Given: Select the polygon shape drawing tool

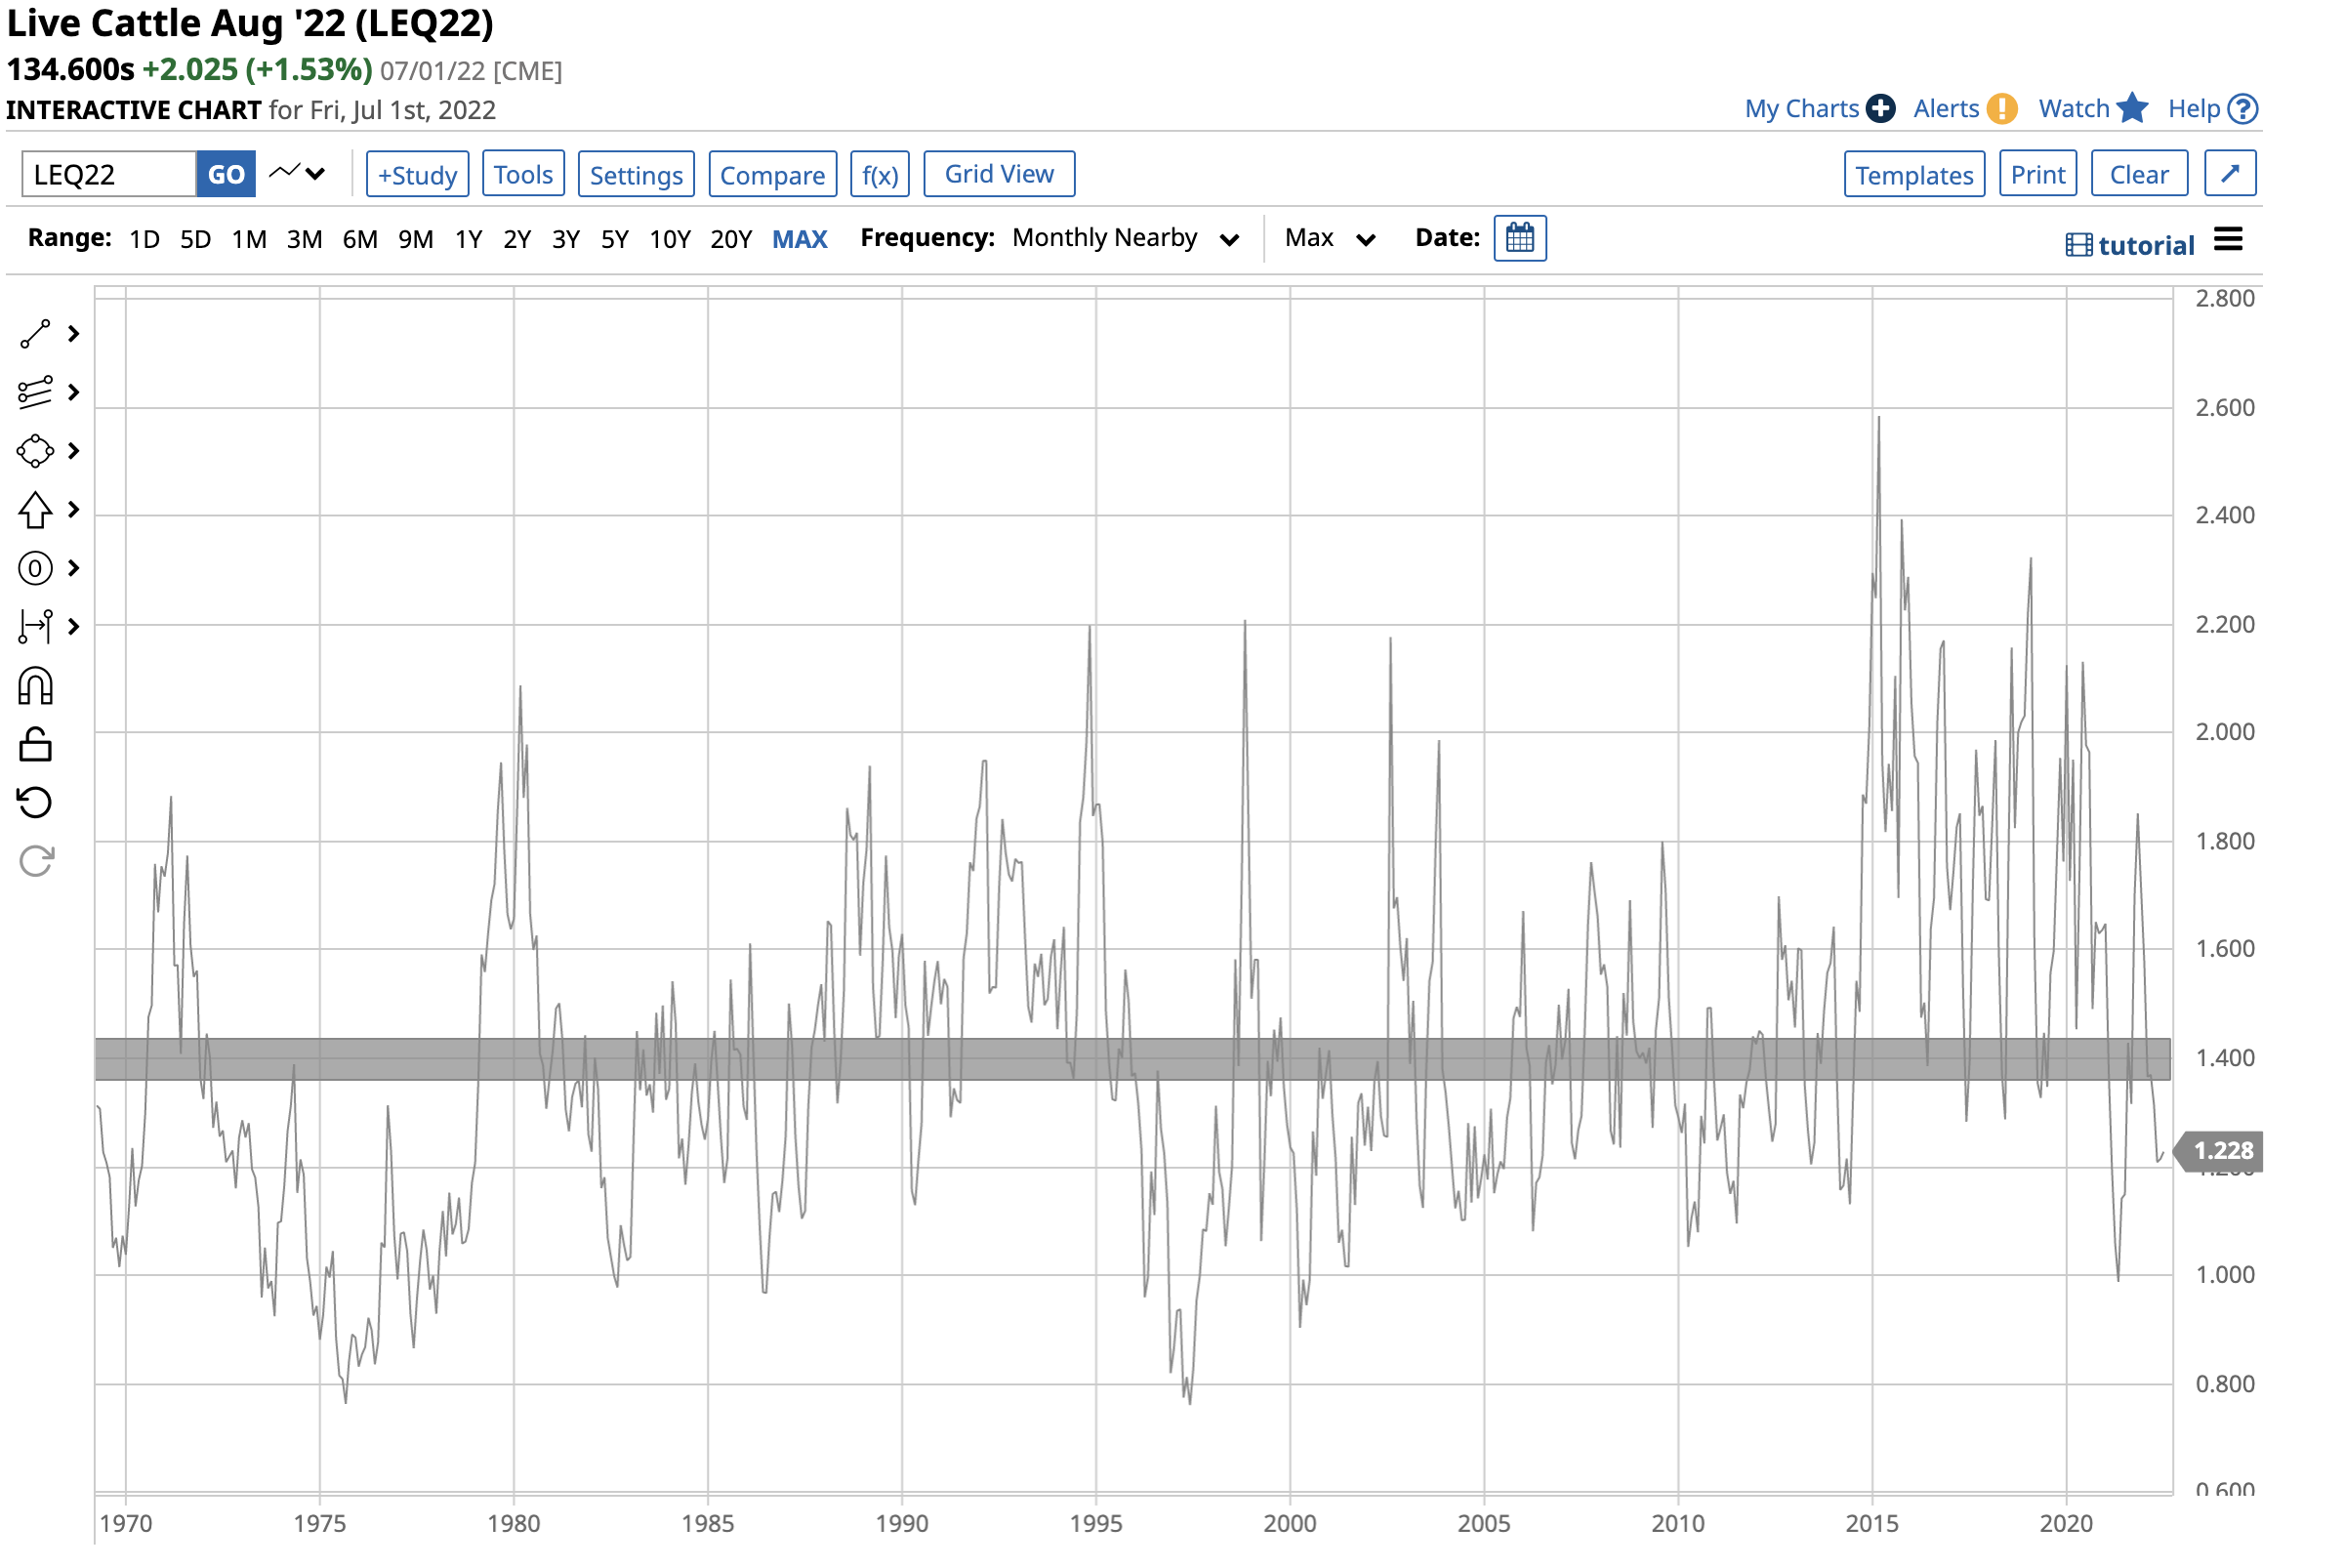Looking at the screenshot, I should click(35, 451).
